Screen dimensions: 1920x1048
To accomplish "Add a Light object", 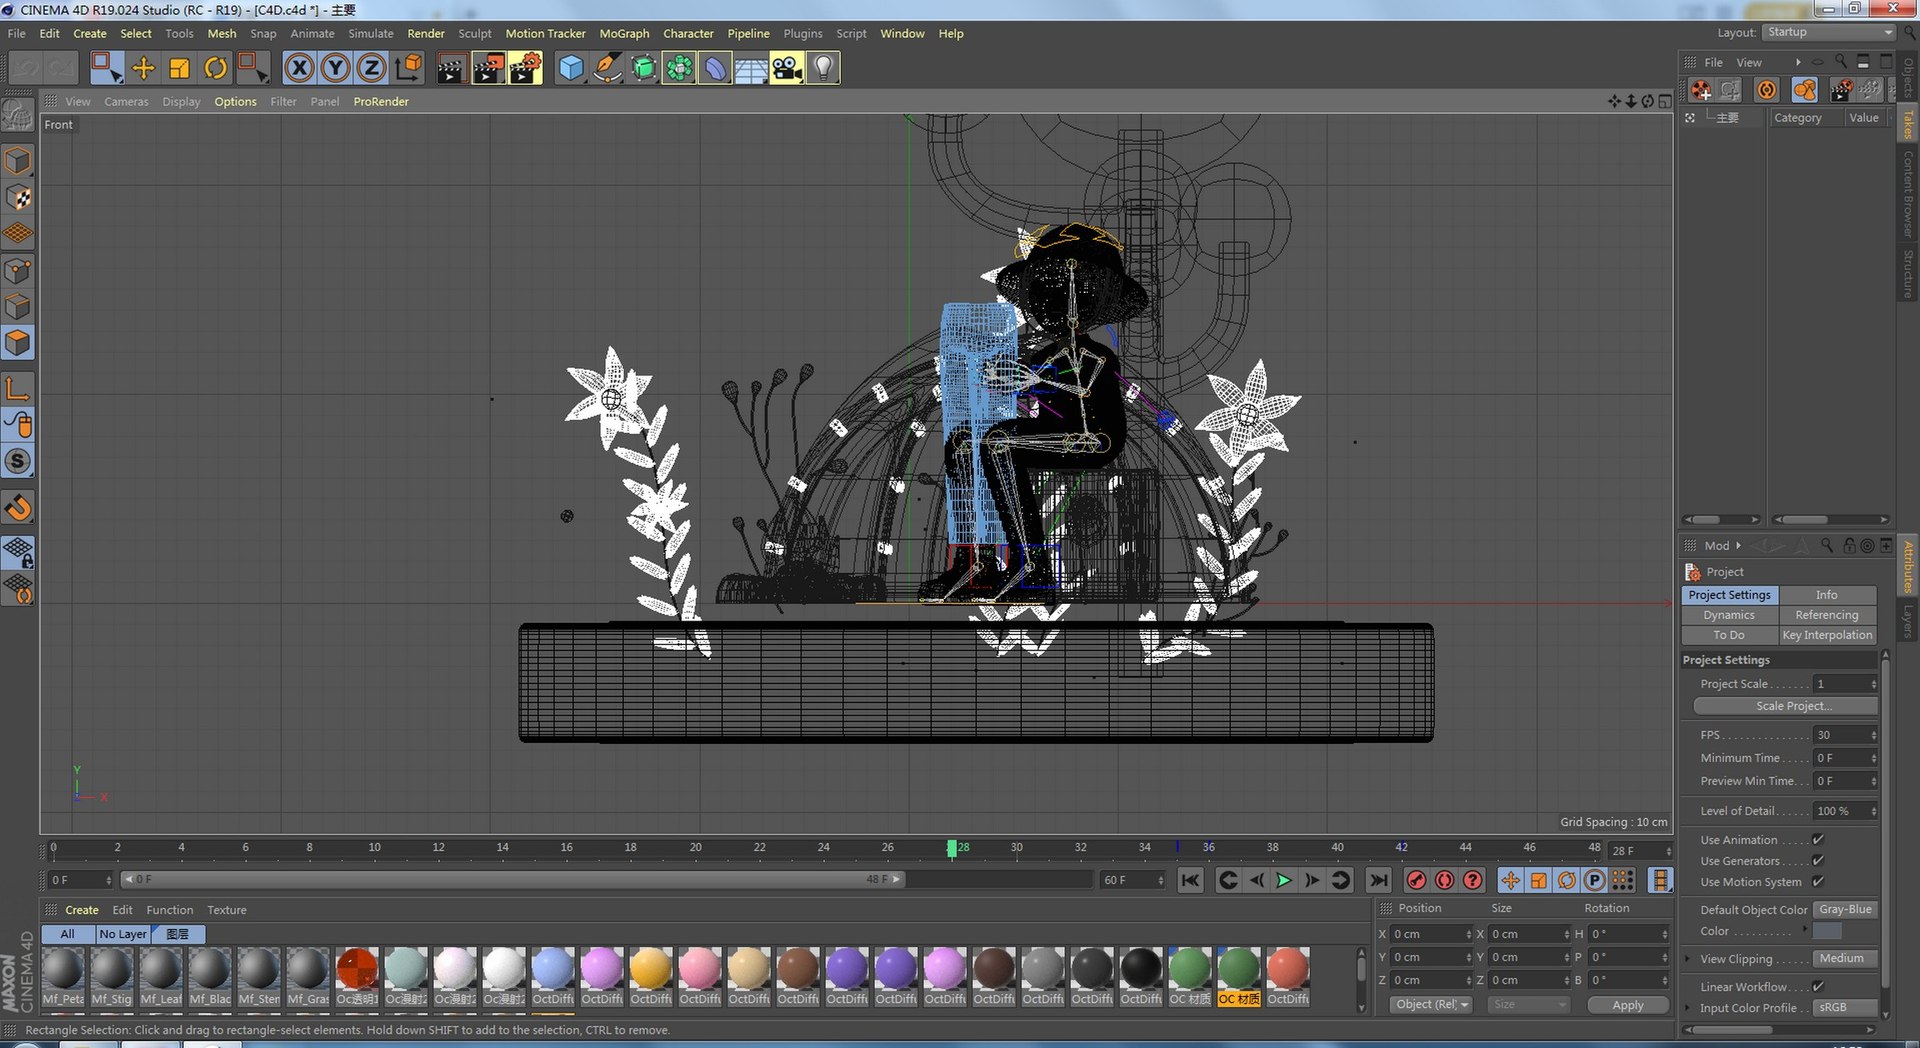I will (823, 68).
